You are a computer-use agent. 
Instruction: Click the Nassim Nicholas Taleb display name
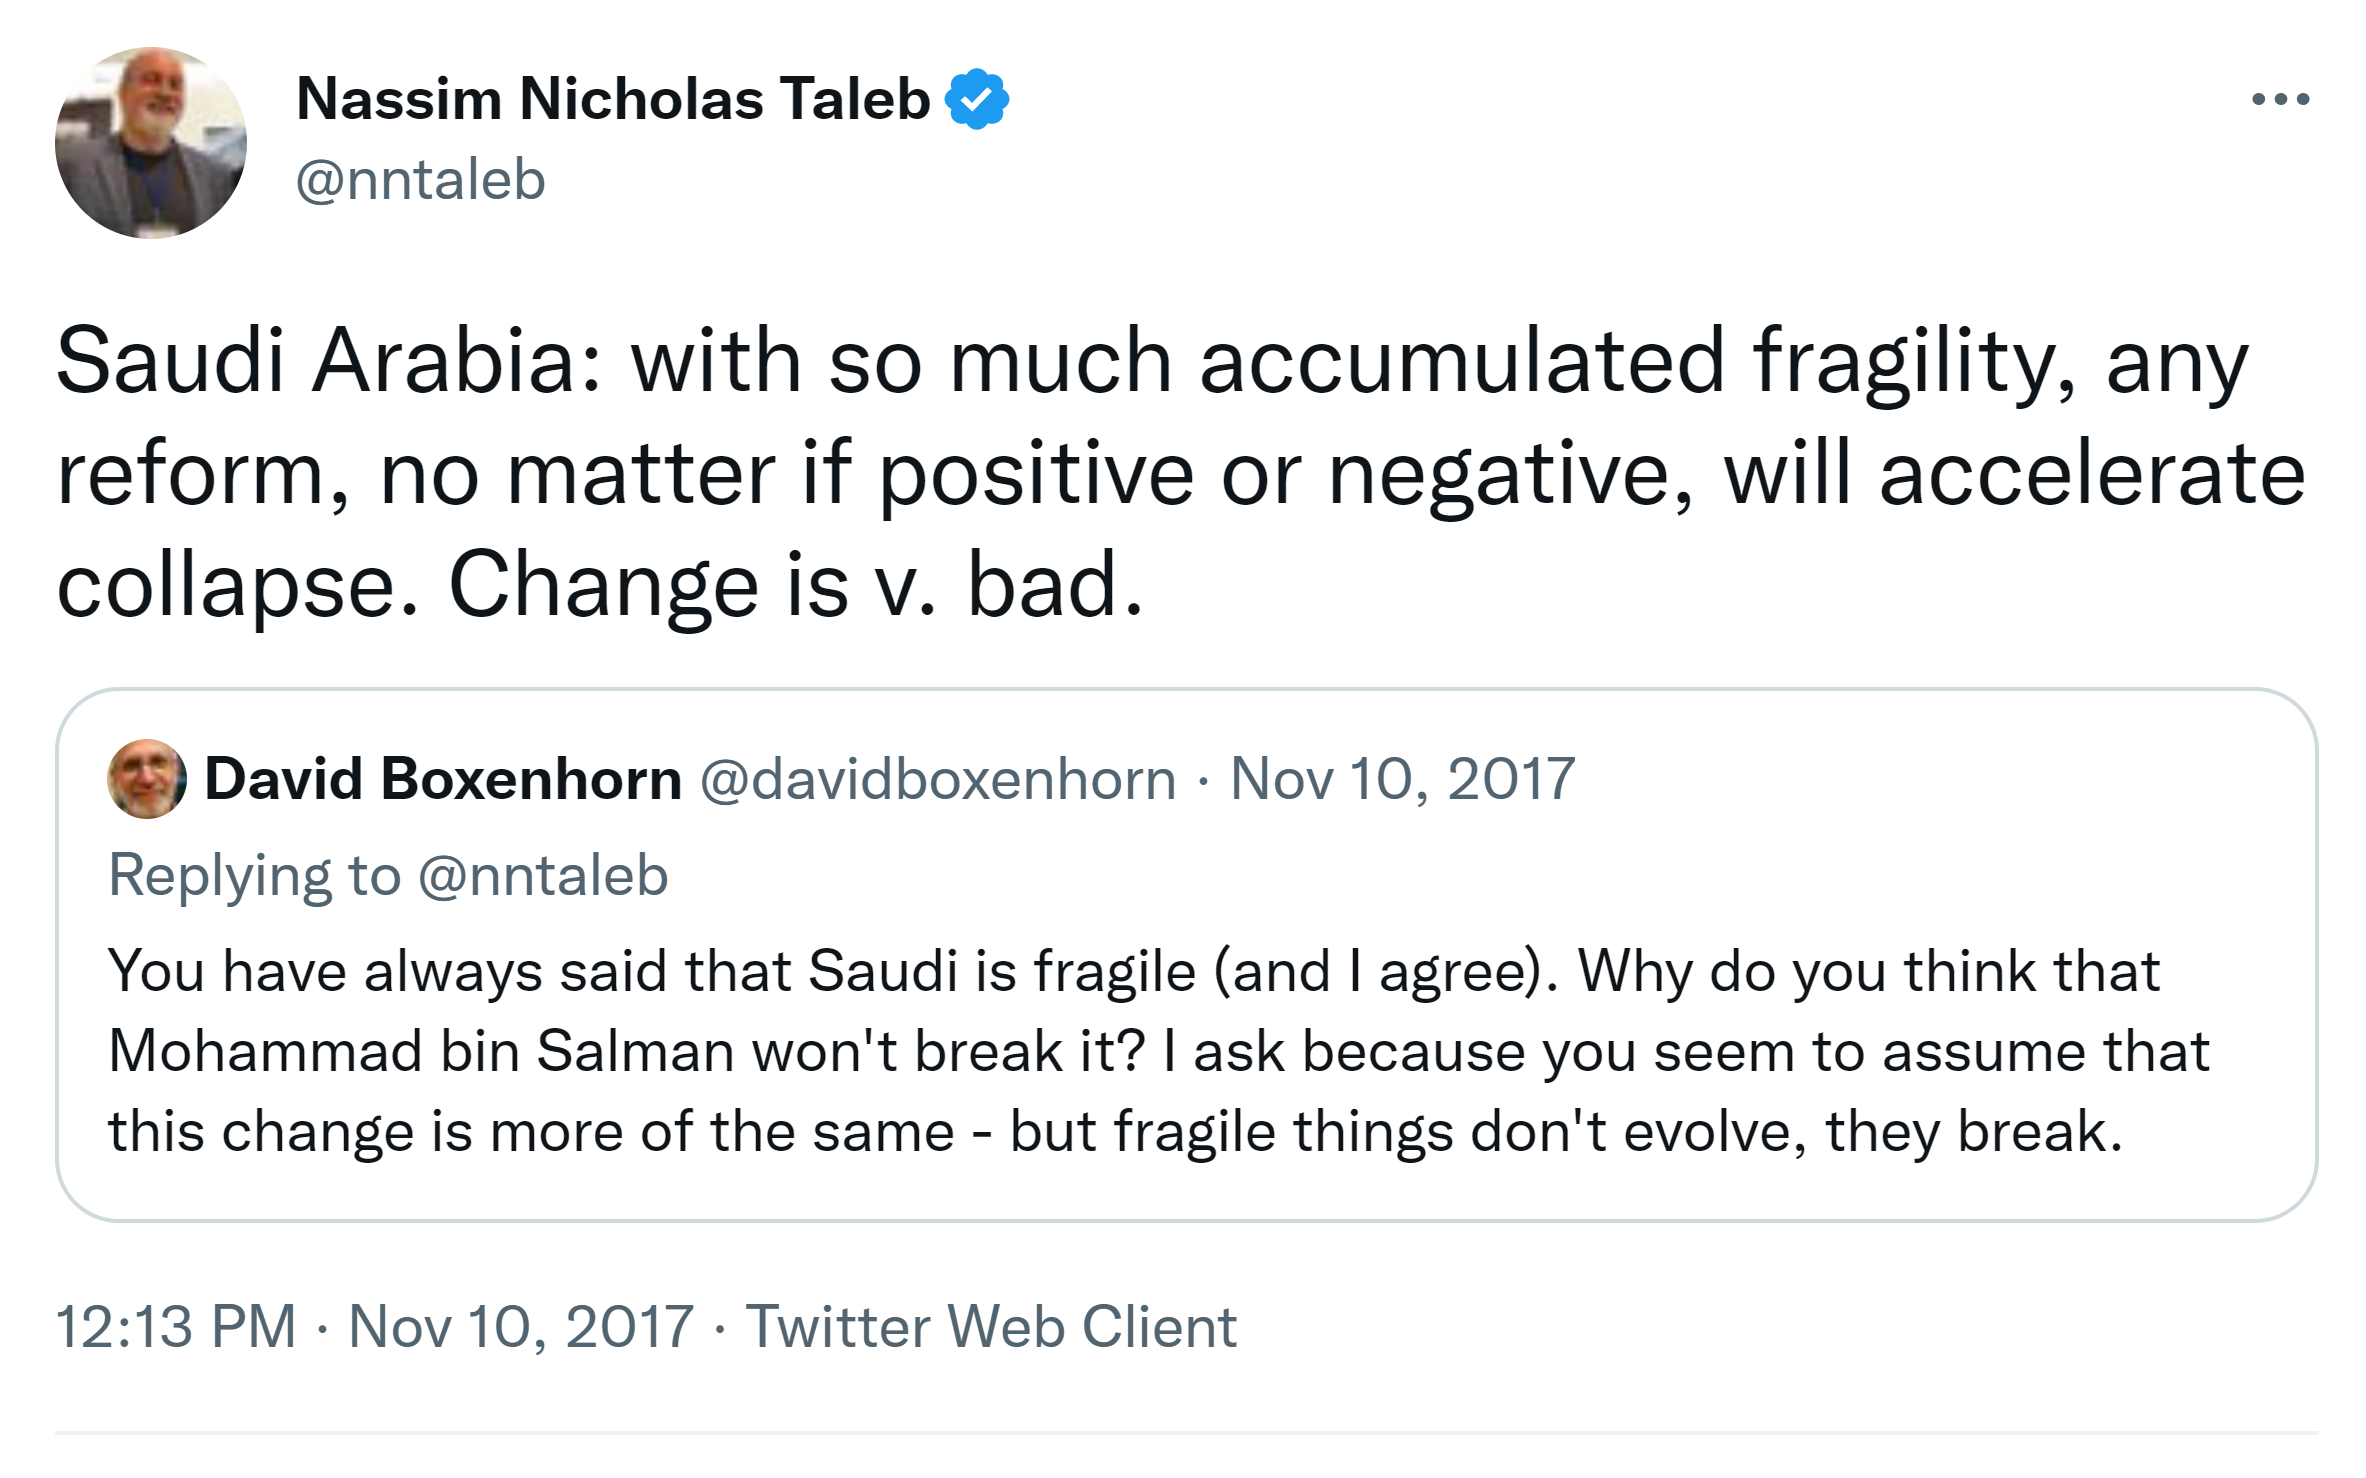click(613, 99)
